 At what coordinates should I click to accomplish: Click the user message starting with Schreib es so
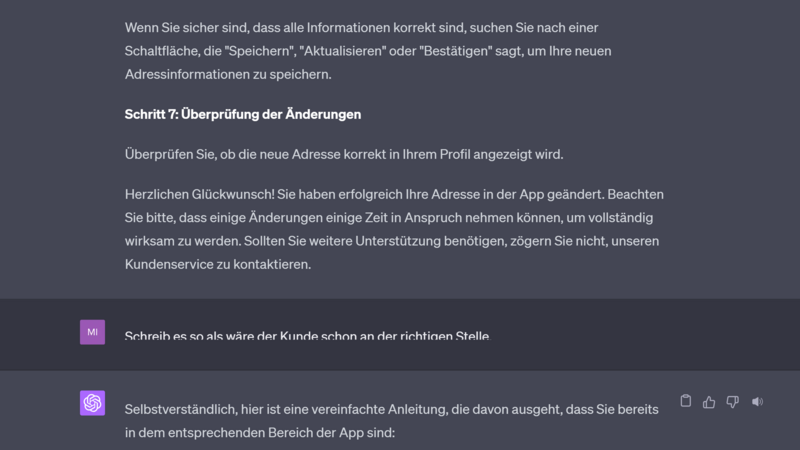point(307,336)
